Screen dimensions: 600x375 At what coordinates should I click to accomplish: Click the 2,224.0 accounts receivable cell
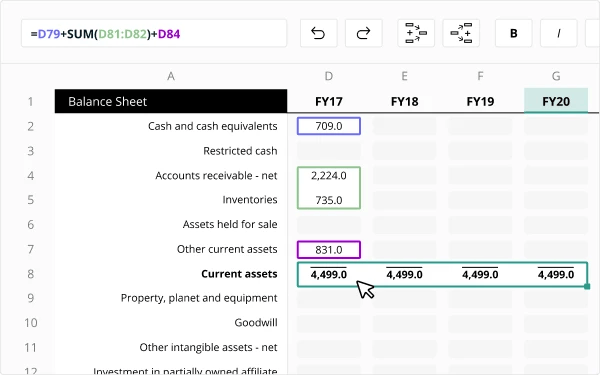329,176
